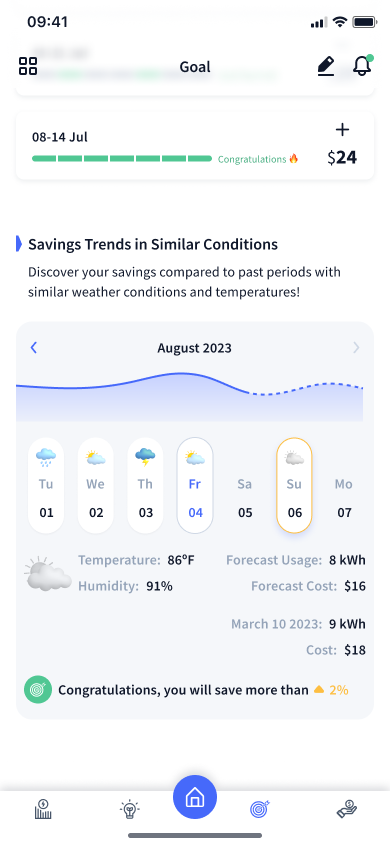Open the energy usage meter tab
Viewport: 390px width, 844px height.
click(43, 809)
